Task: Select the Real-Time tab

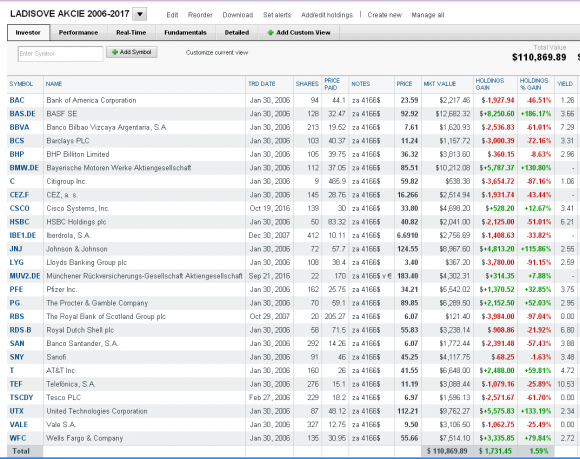Action: [x=131, y=33]
